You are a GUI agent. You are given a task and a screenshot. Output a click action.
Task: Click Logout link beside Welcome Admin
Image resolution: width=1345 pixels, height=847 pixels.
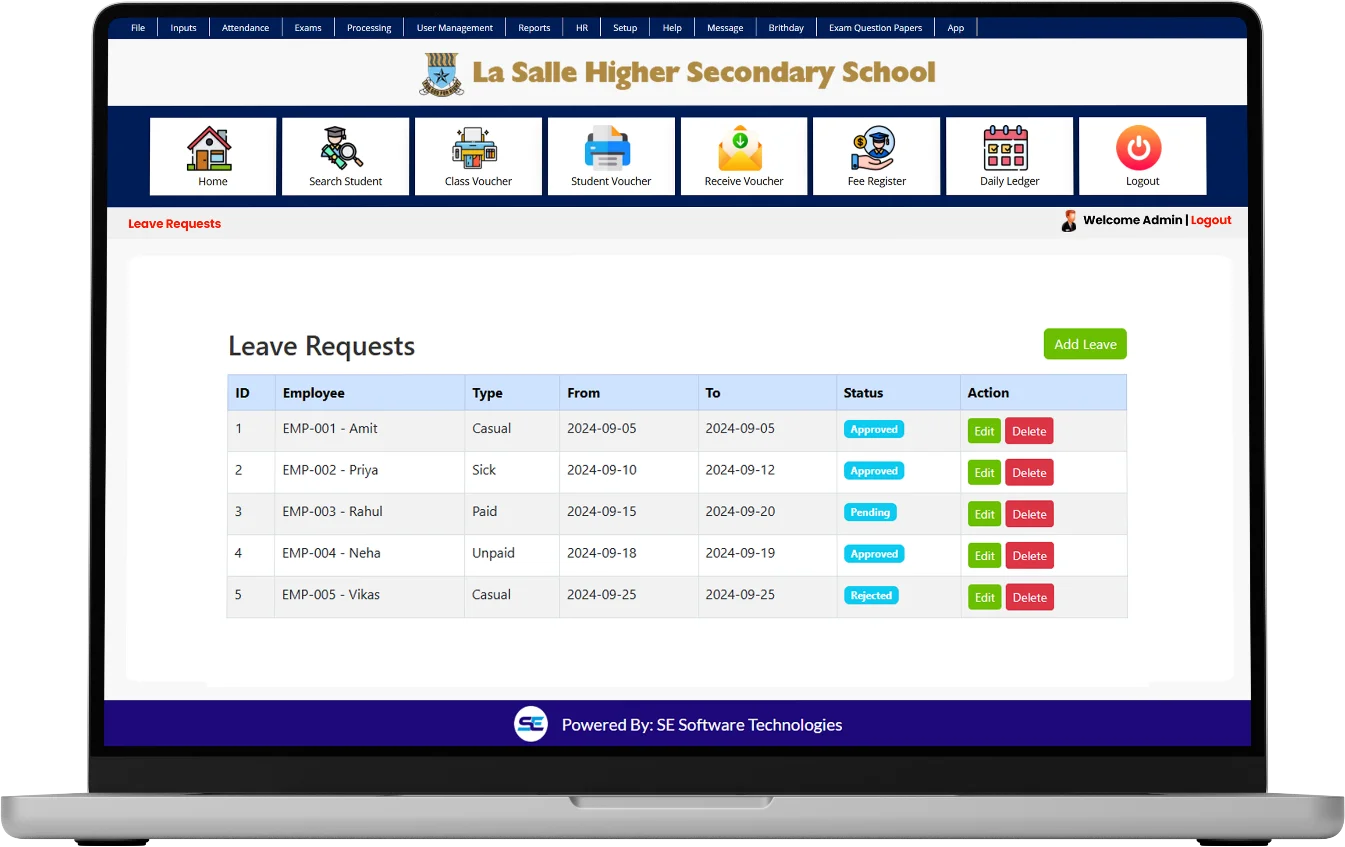tap(1211, 220)
